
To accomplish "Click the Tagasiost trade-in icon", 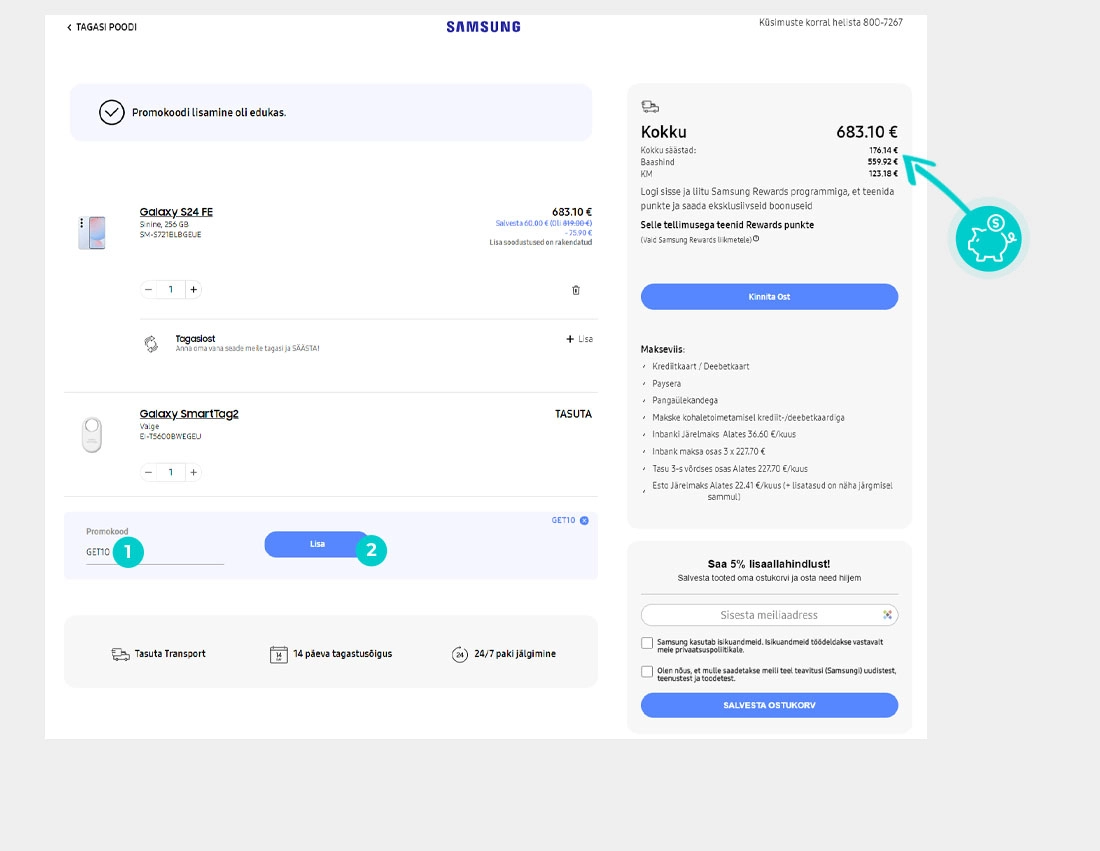I will click(151, 344).
